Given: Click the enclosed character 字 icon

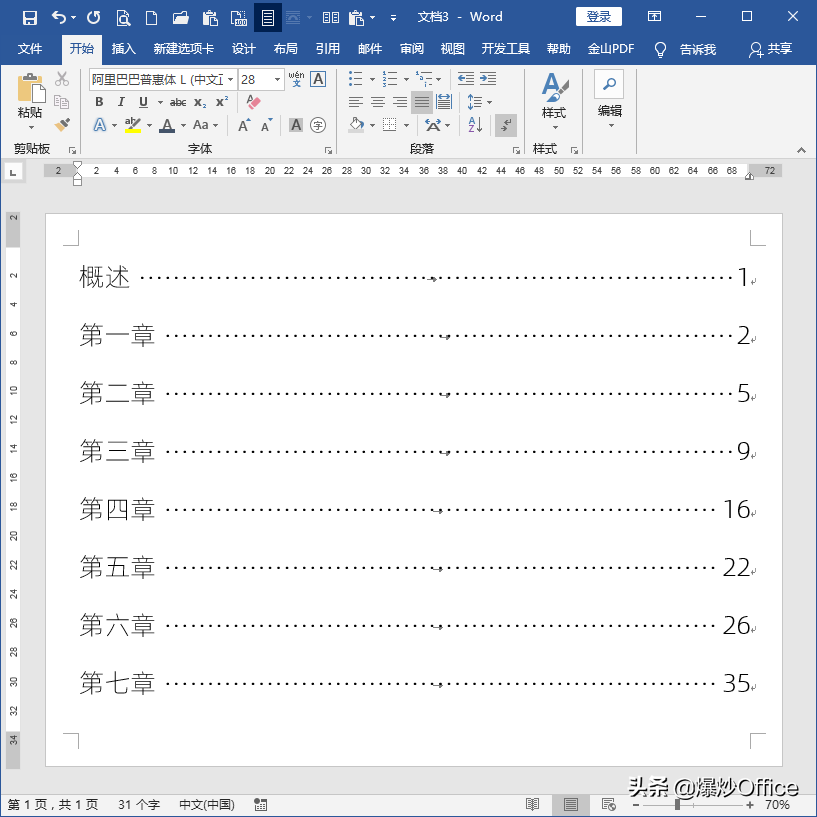Looking at the screenshot, I should (318, 125).
